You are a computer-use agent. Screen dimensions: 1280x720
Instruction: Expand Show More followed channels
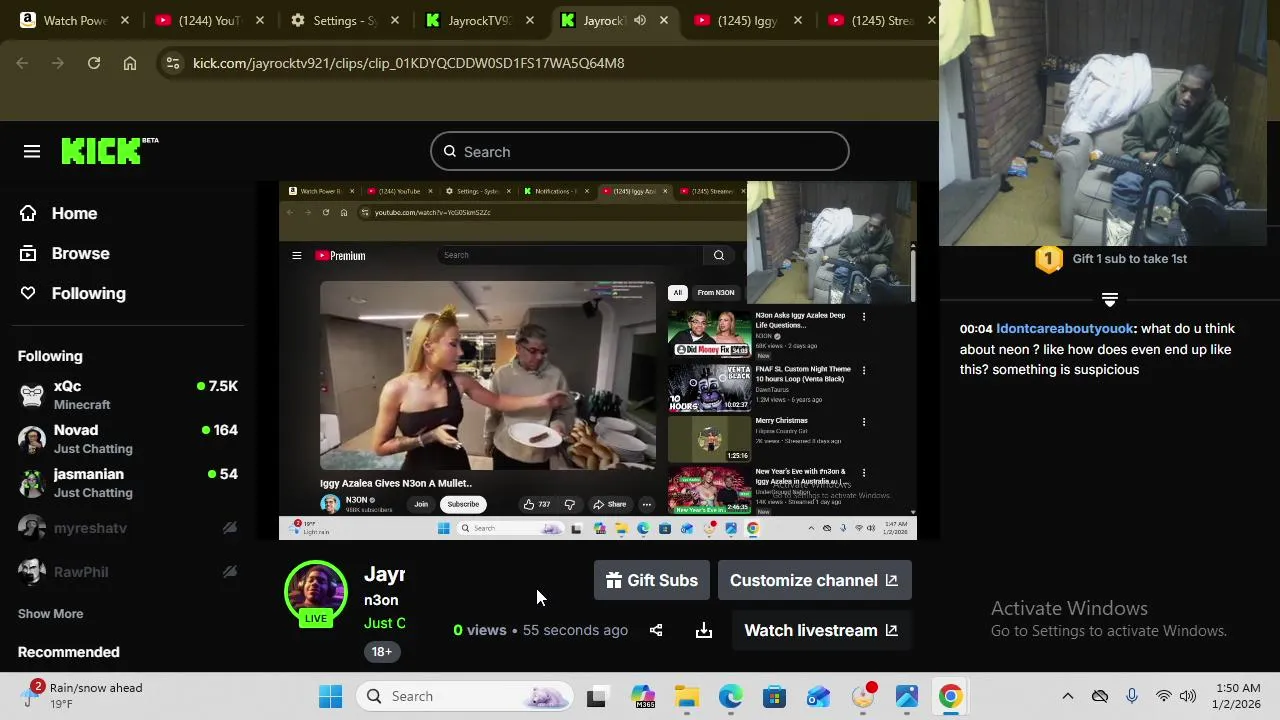(50, 614)
